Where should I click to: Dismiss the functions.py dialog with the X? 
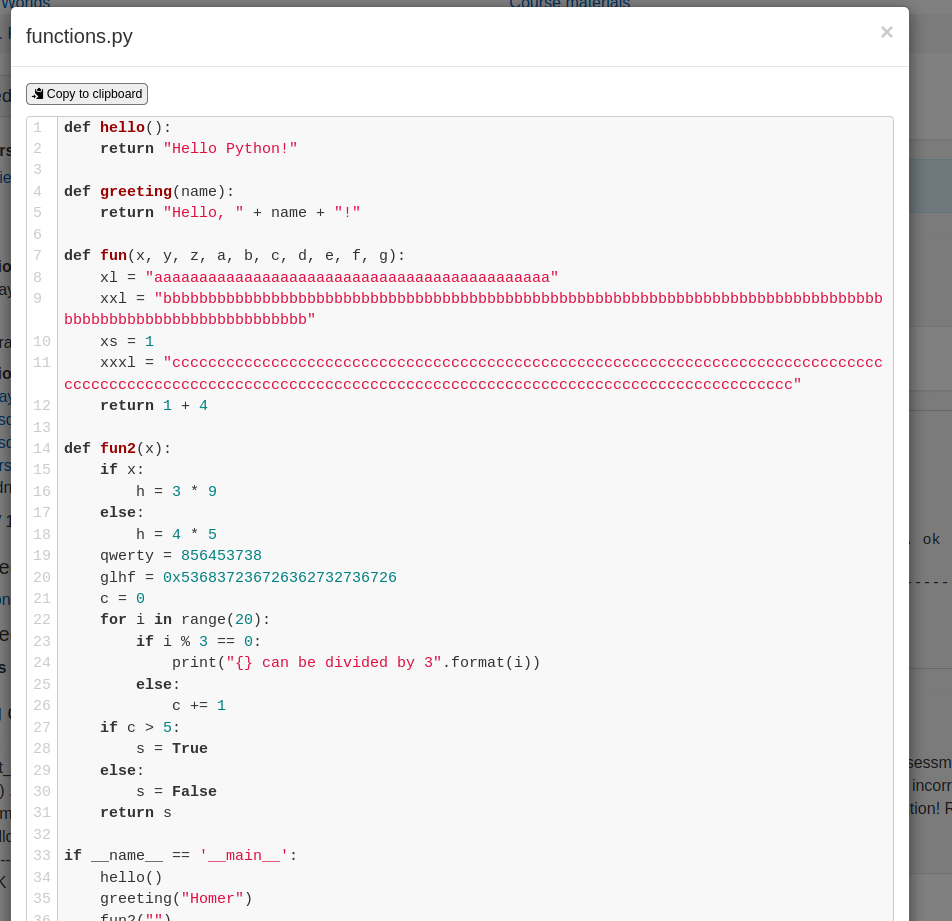click(886, 31)
